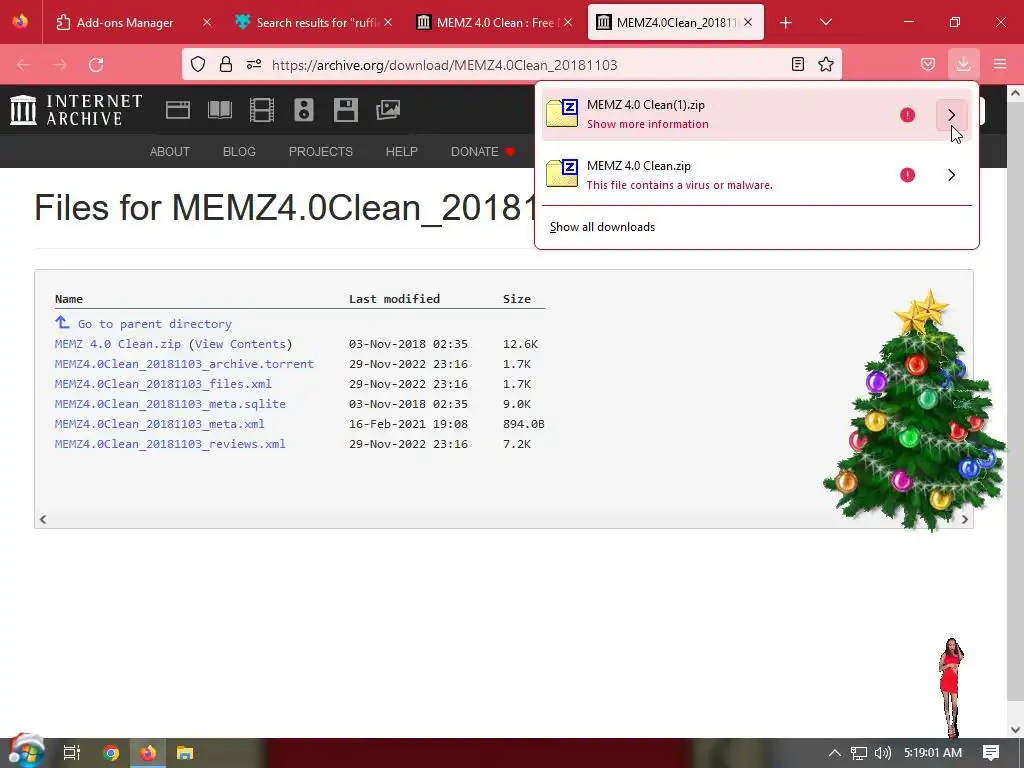Close the active MEMZ4.0Clean_2018 tab
The width and height of the screenshot is (1024, 768).
point(748,22)
